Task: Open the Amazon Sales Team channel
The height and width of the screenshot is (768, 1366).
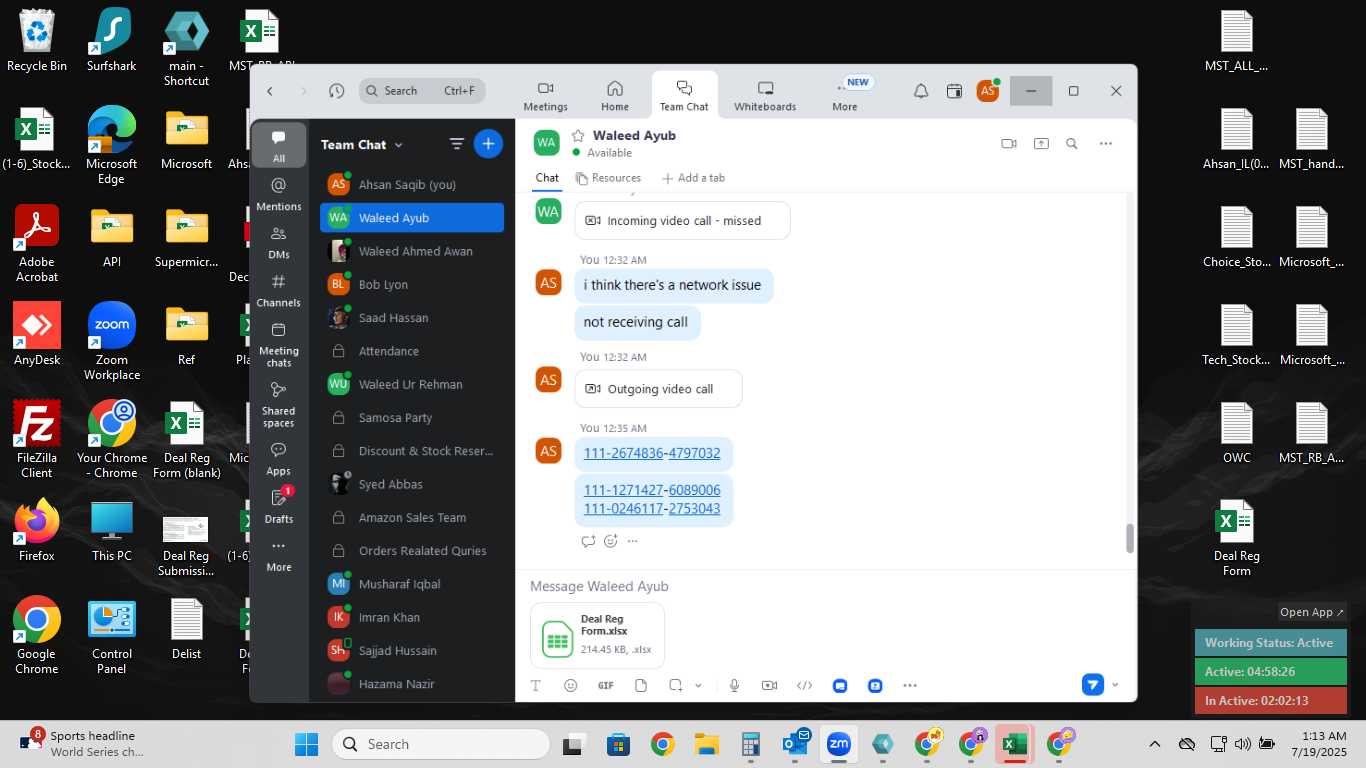Action: 412,518
